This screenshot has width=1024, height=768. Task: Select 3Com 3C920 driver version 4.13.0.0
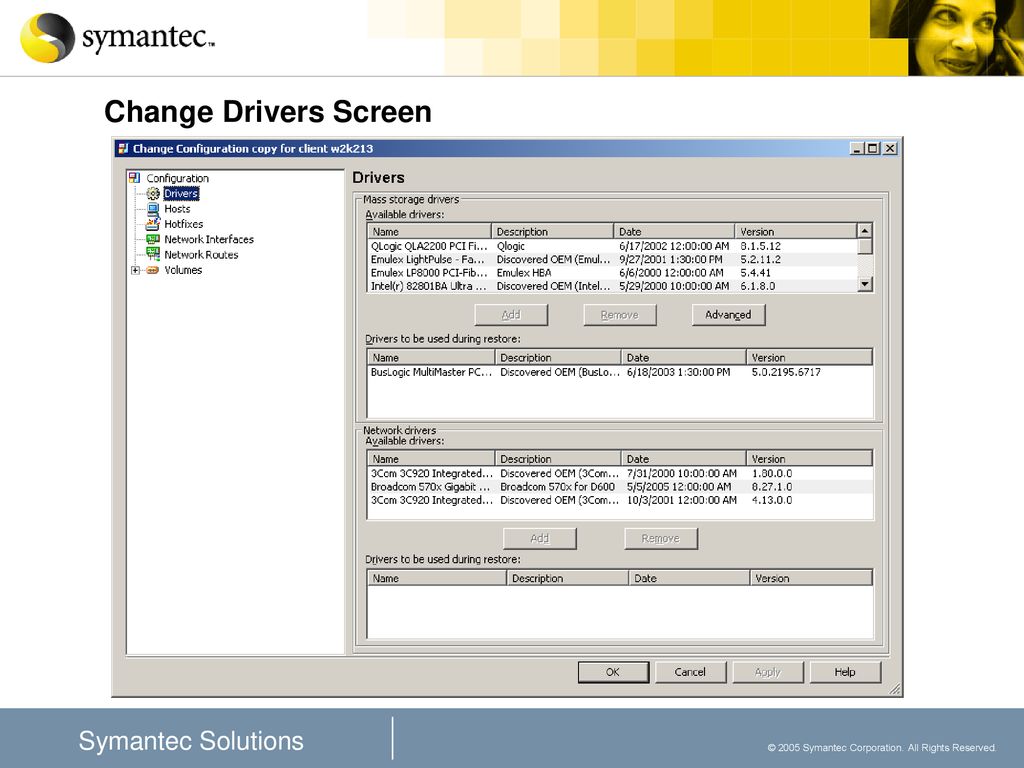tap(620, 500)
